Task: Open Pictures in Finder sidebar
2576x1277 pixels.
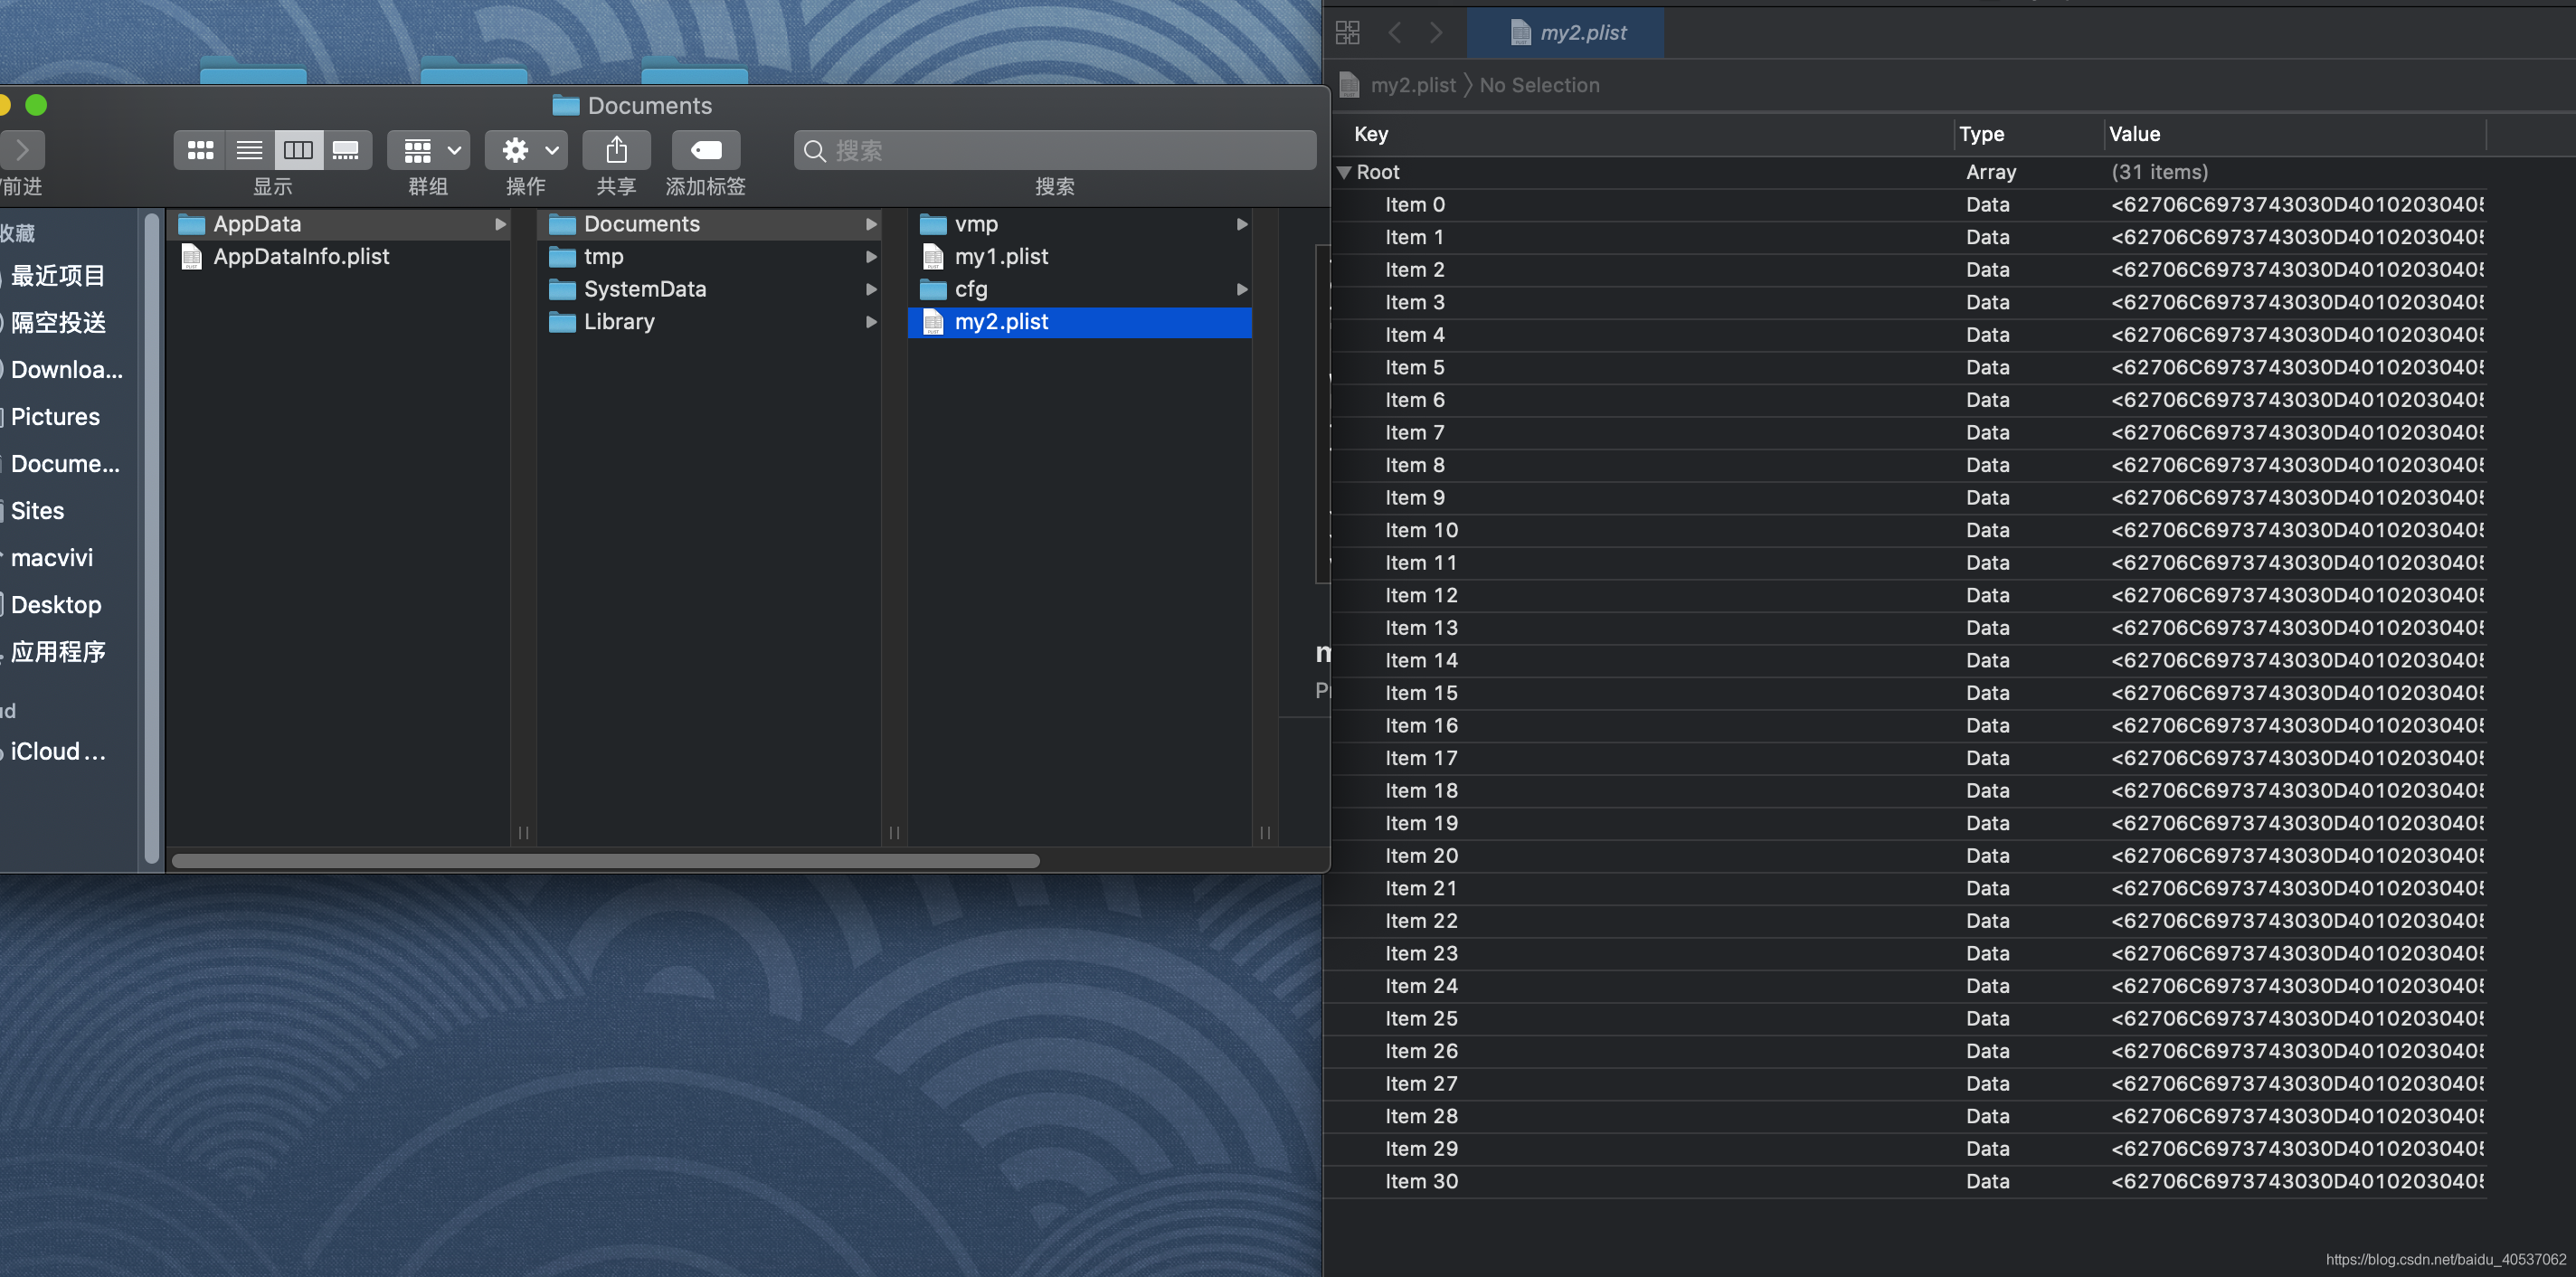Action: tap(55, 417)
